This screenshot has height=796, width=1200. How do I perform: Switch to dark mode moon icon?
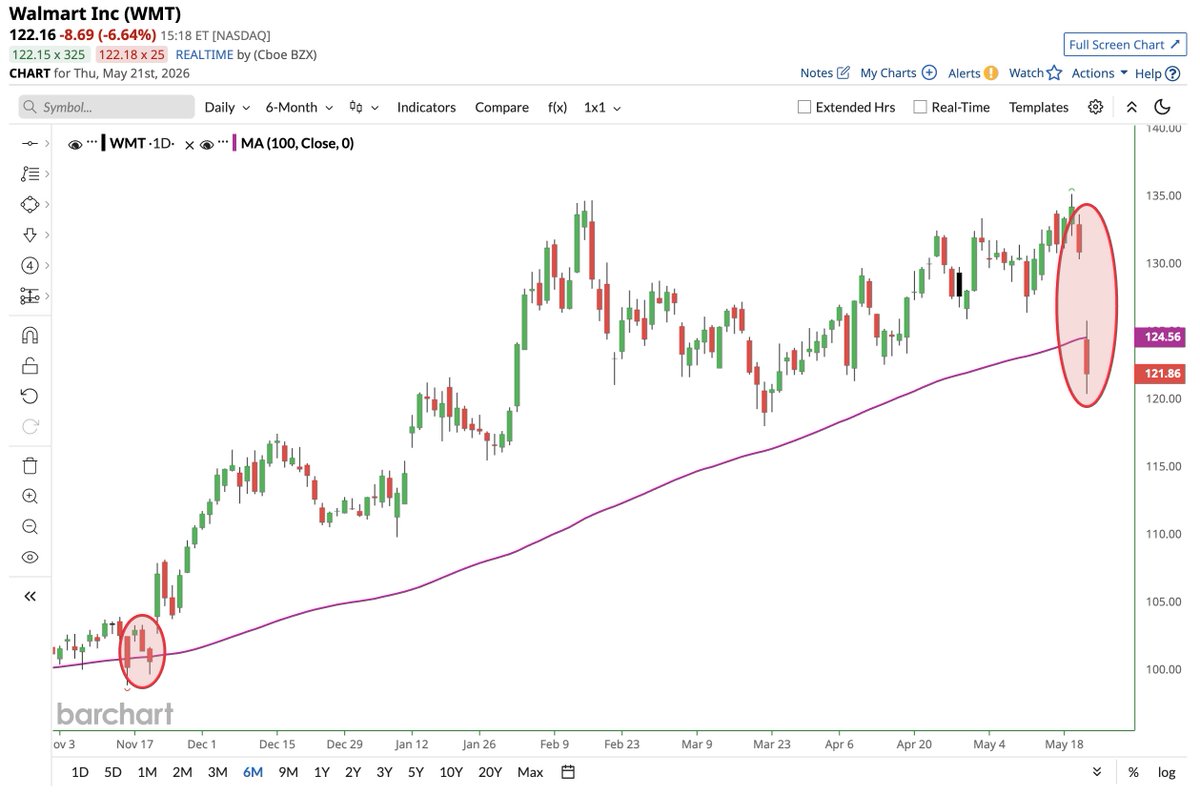(1162, 107)
